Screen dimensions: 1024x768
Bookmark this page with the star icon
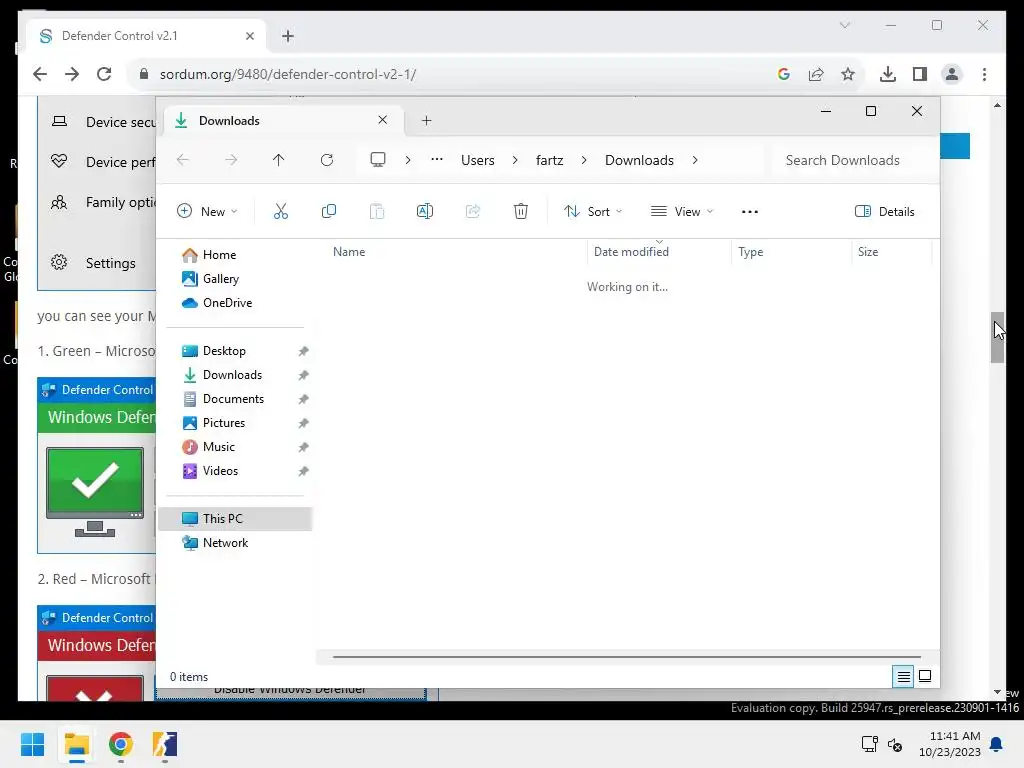[x=848, y=74]
